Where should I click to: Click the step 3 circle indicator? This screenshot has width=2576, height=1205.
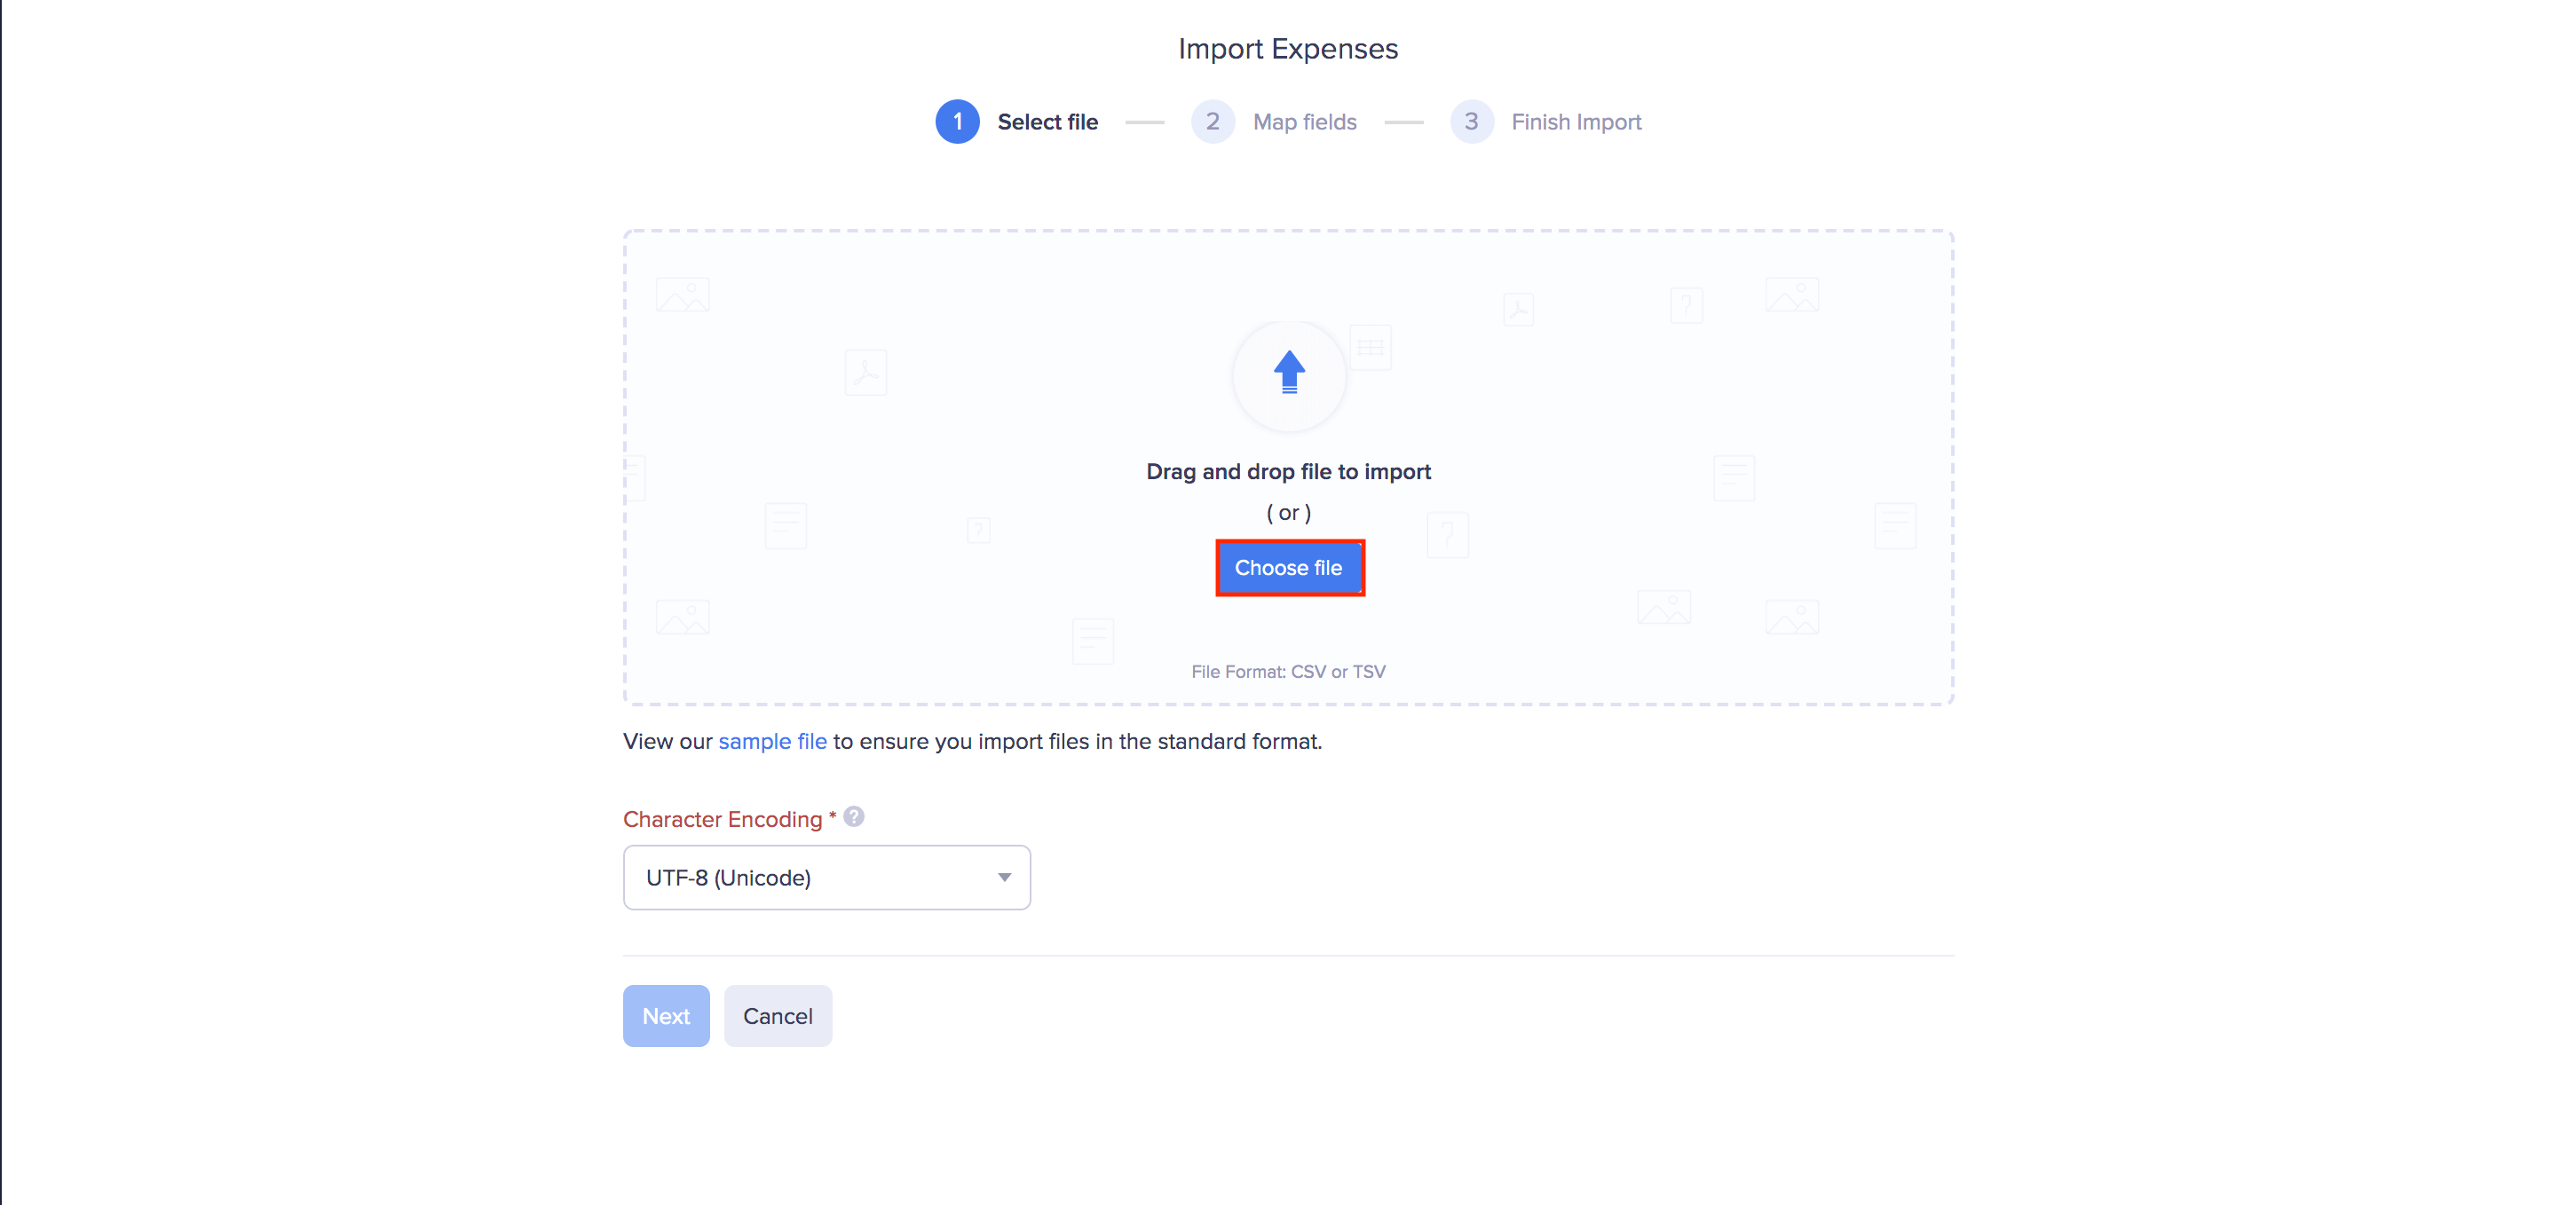tap(1471, 122)
